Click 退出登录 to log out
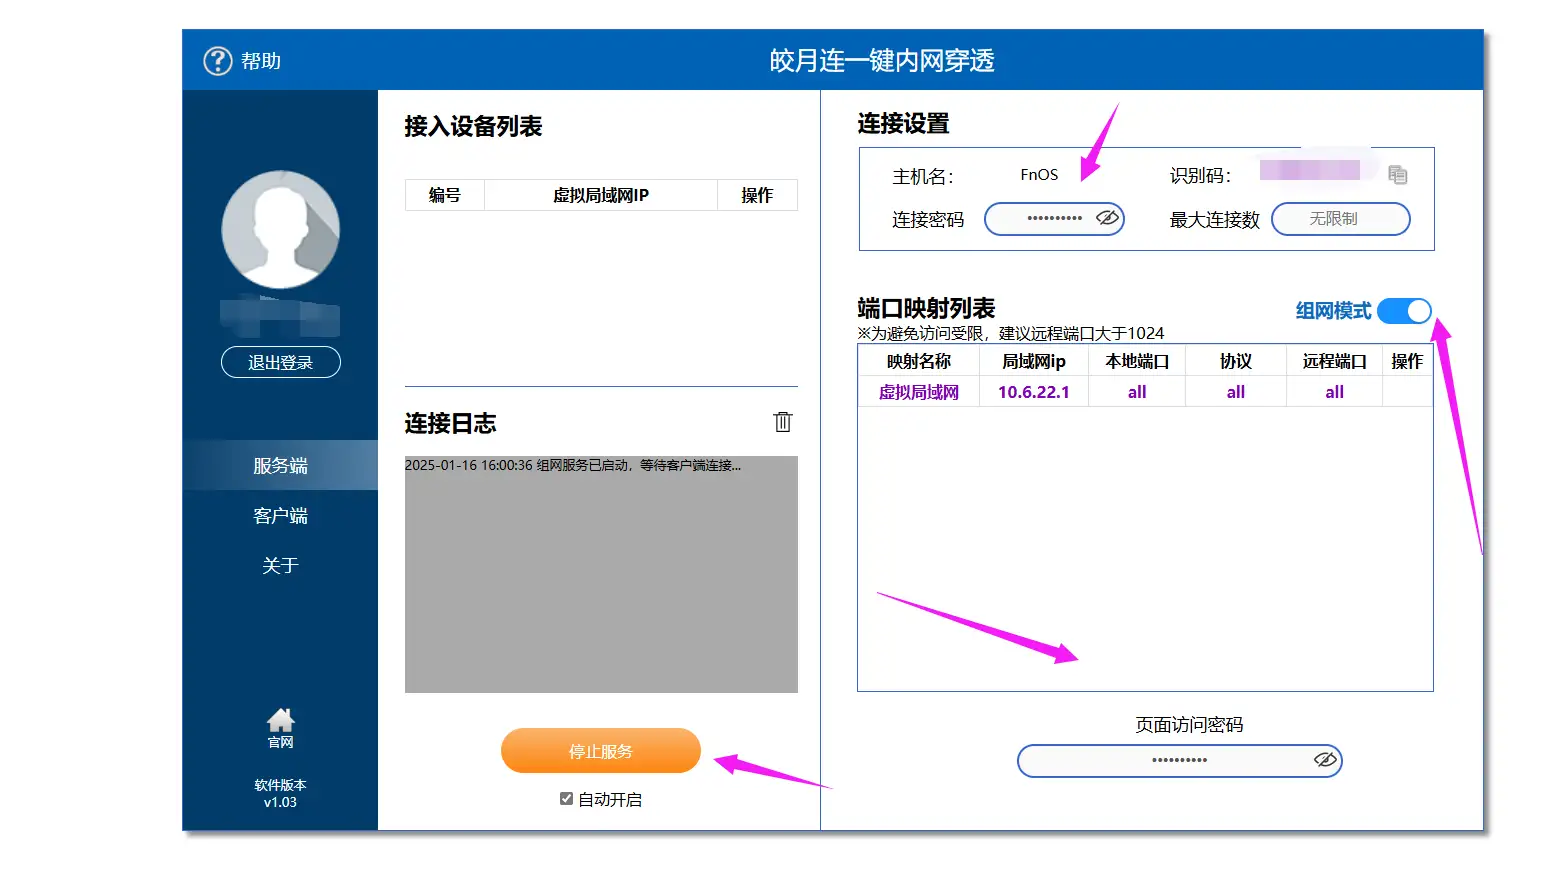The height and width of the screenshot is (896, 1551). coord(280,362)
